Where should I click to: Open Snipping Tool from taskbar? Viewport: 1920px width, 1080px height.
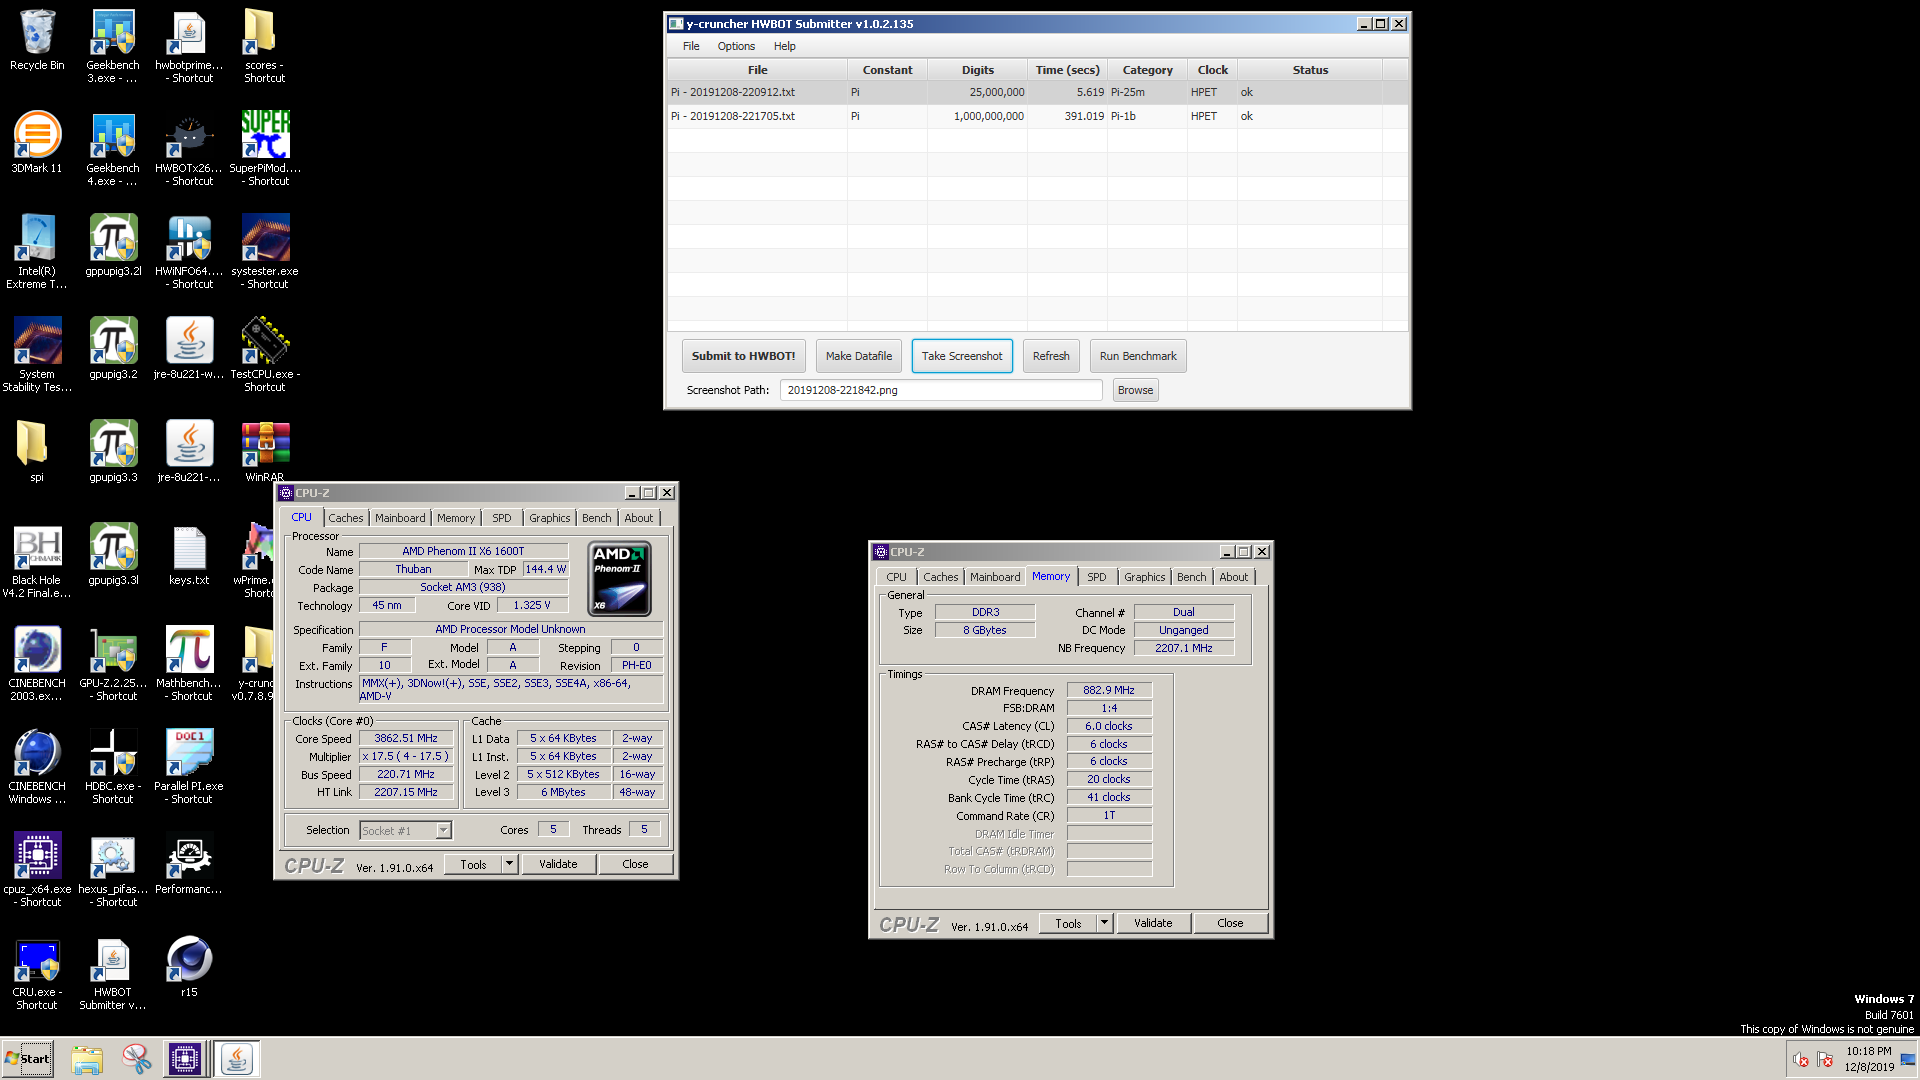point(137,1059)
